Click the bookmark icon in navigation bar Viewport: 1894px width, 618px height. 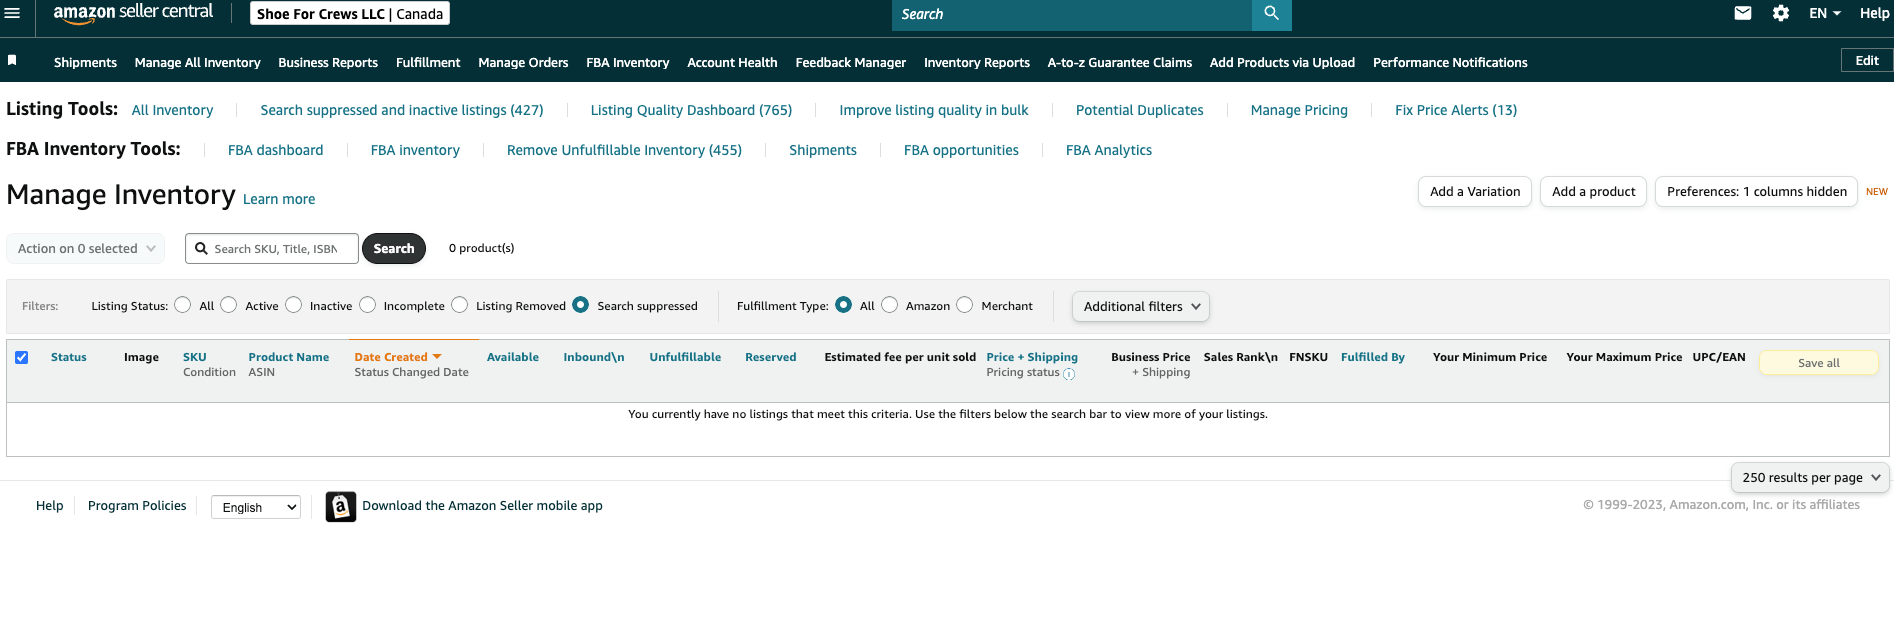pos(12,60)
